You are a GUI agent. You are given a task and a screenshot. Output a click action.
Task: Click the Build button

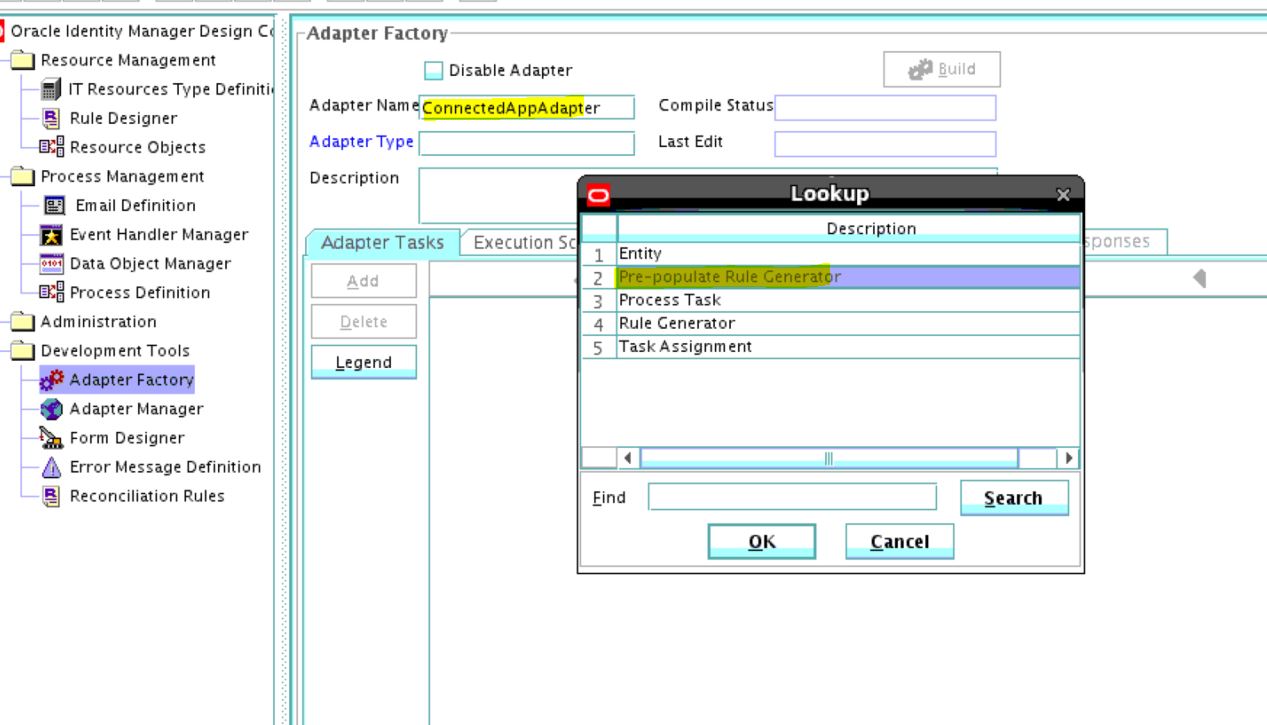[941, 69]
